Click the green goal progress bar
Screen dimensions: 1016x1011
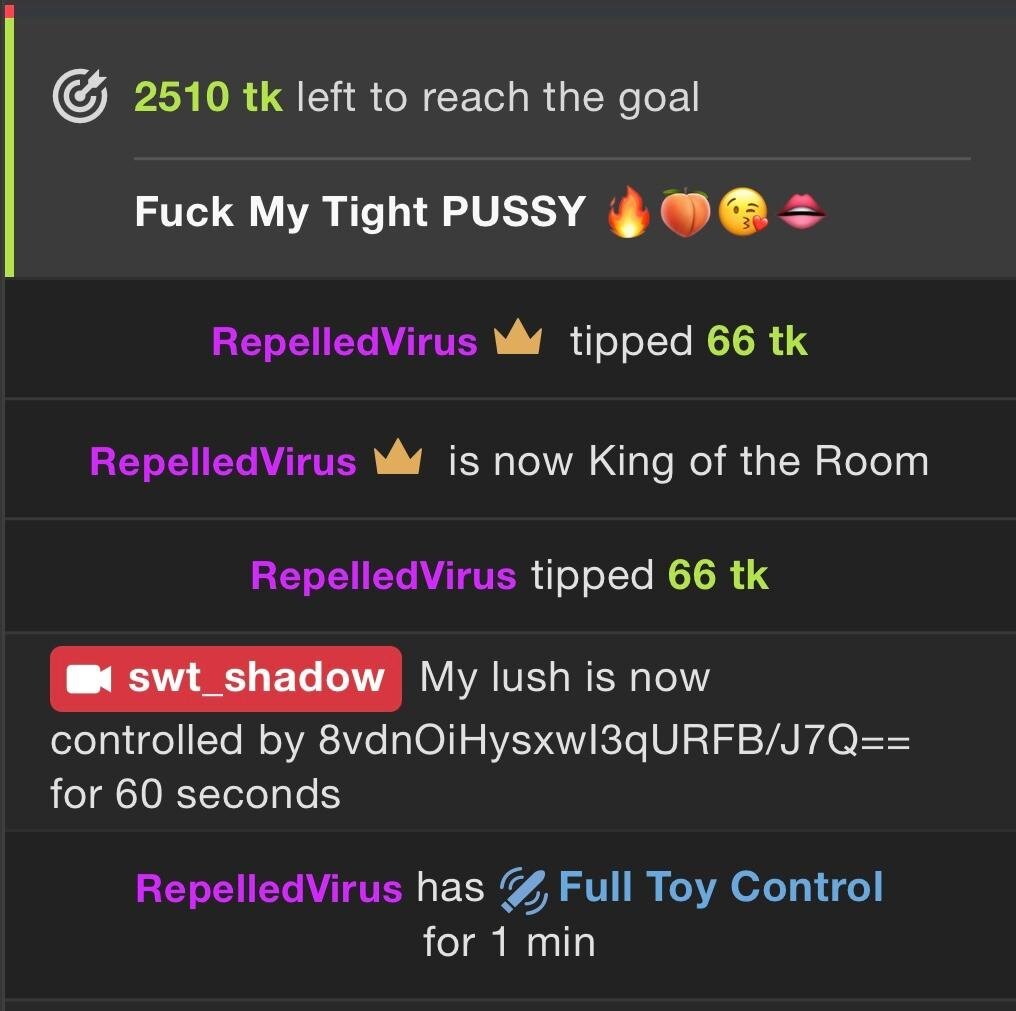[9, 147]
